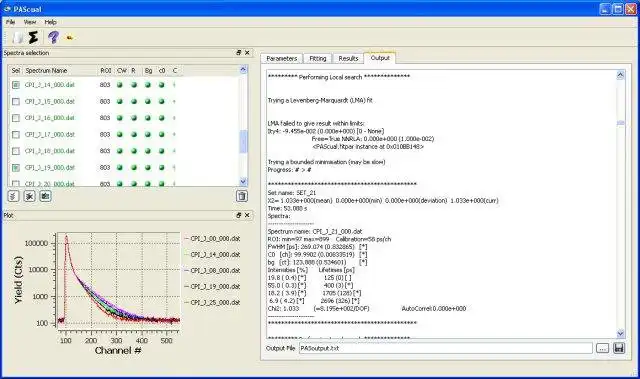The image size is (640, 379).
Task: Float the Spectra selection panel
Action: point(239,53)
